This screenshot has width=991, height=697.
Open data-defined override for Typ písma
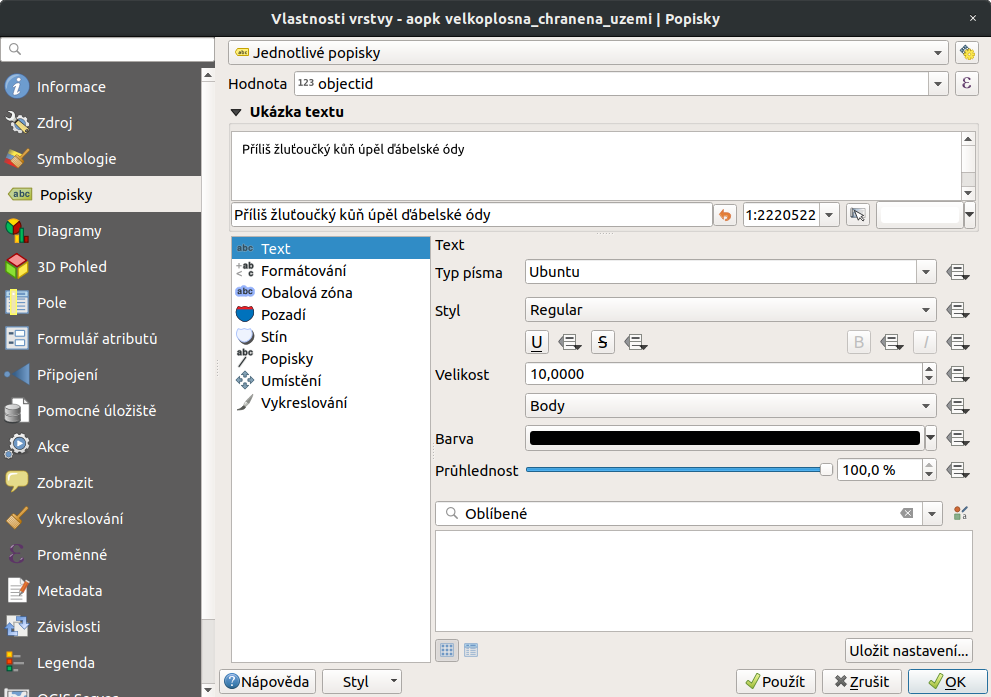958,272
